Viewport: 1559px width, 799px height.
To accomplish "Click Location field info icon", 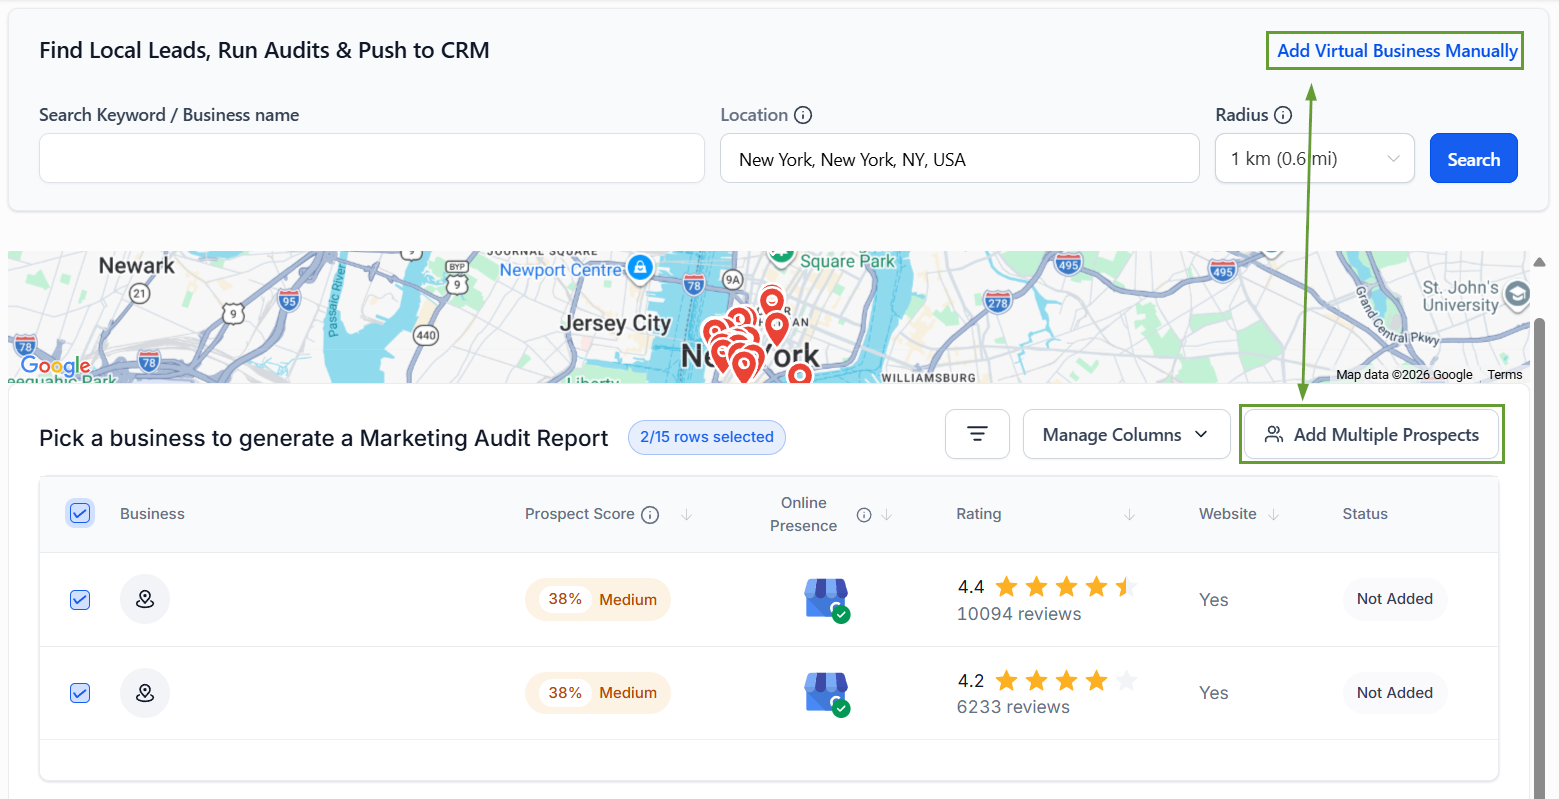I will (802, 115).
